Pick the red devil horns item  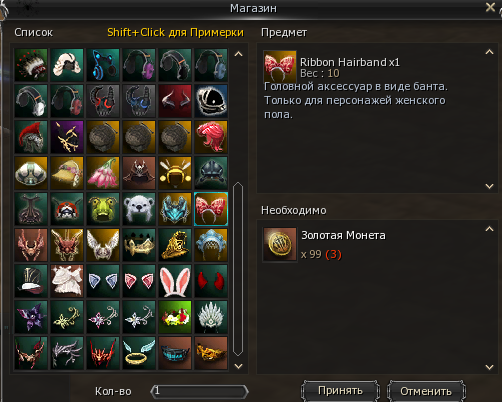[211, 281]
